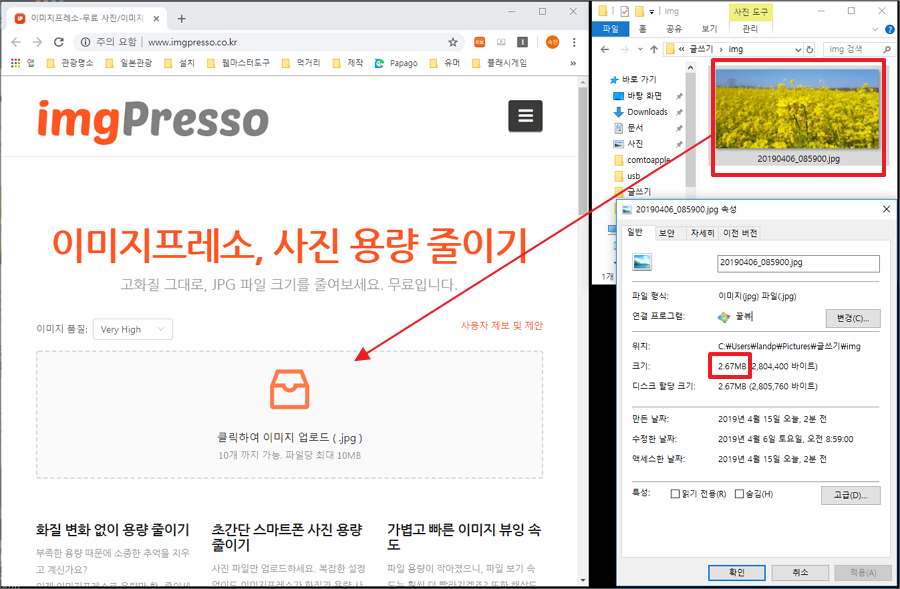Expand the Explorer ribbon chevron
This screenshot has height=589, width=900.
(x=875, y=29)
